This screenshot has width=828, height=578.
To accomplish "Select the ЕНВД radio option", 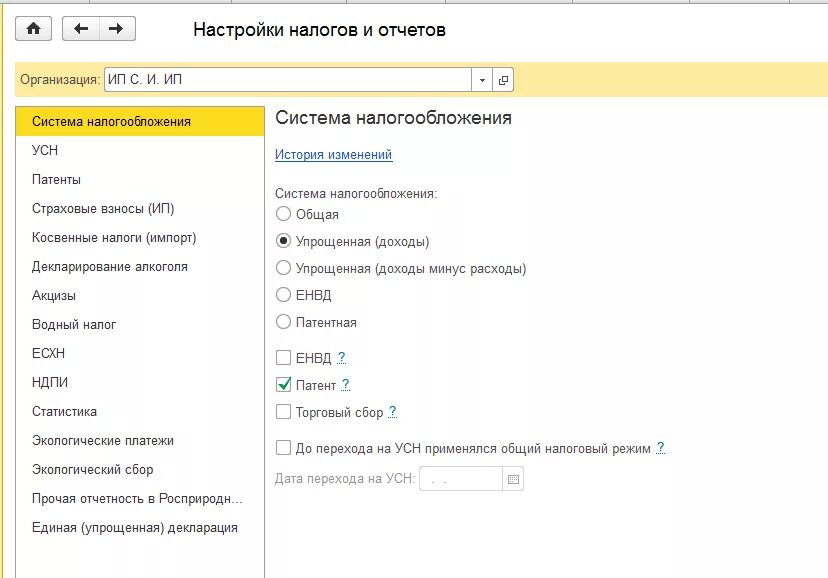I will 284,295.
